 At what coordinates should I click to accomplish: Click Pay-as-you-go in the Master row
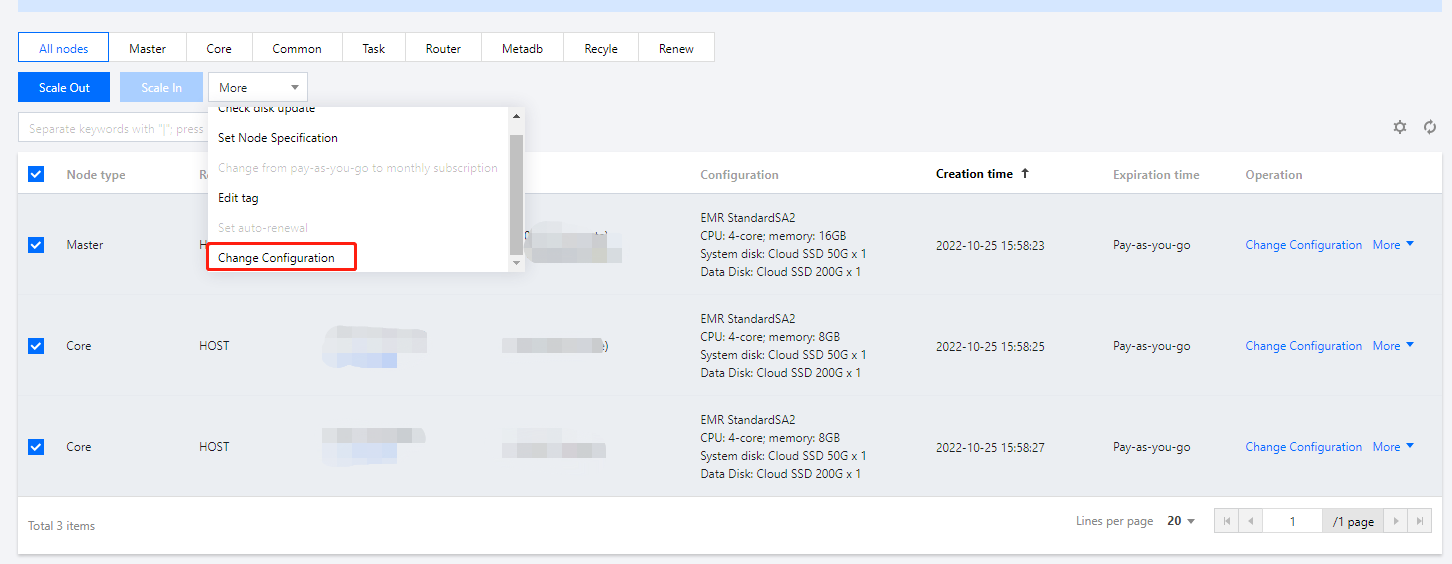click(1152, 245)
